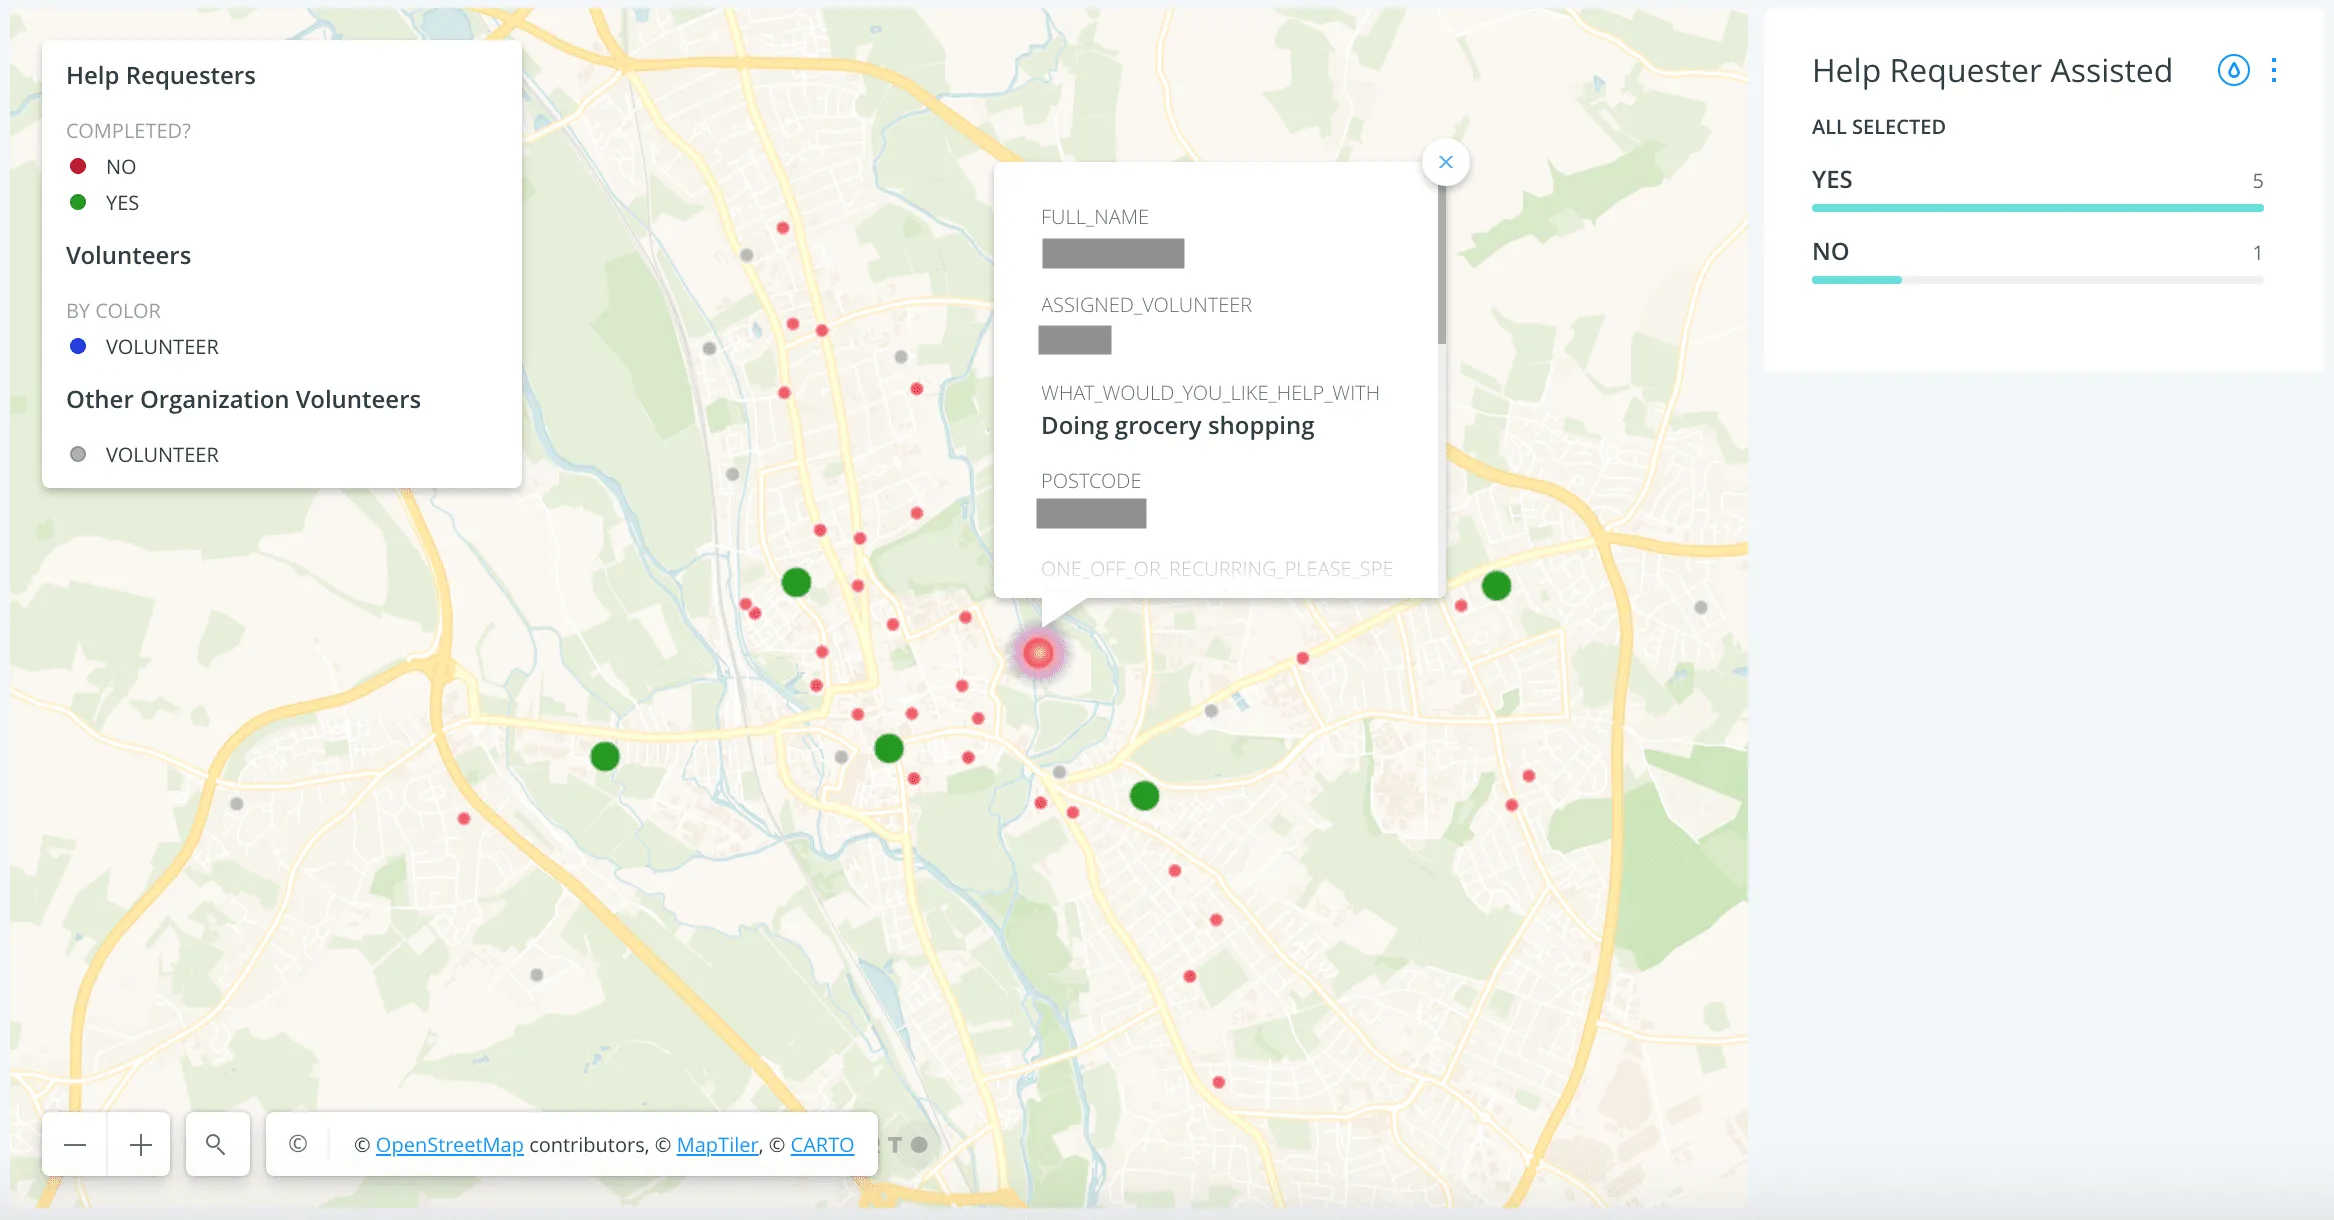Image resolution: width=2334 pixels, height=1220 pixels.
Task: Click the droplet icon on Help Requester Assisted
Action: [2233, 70]
